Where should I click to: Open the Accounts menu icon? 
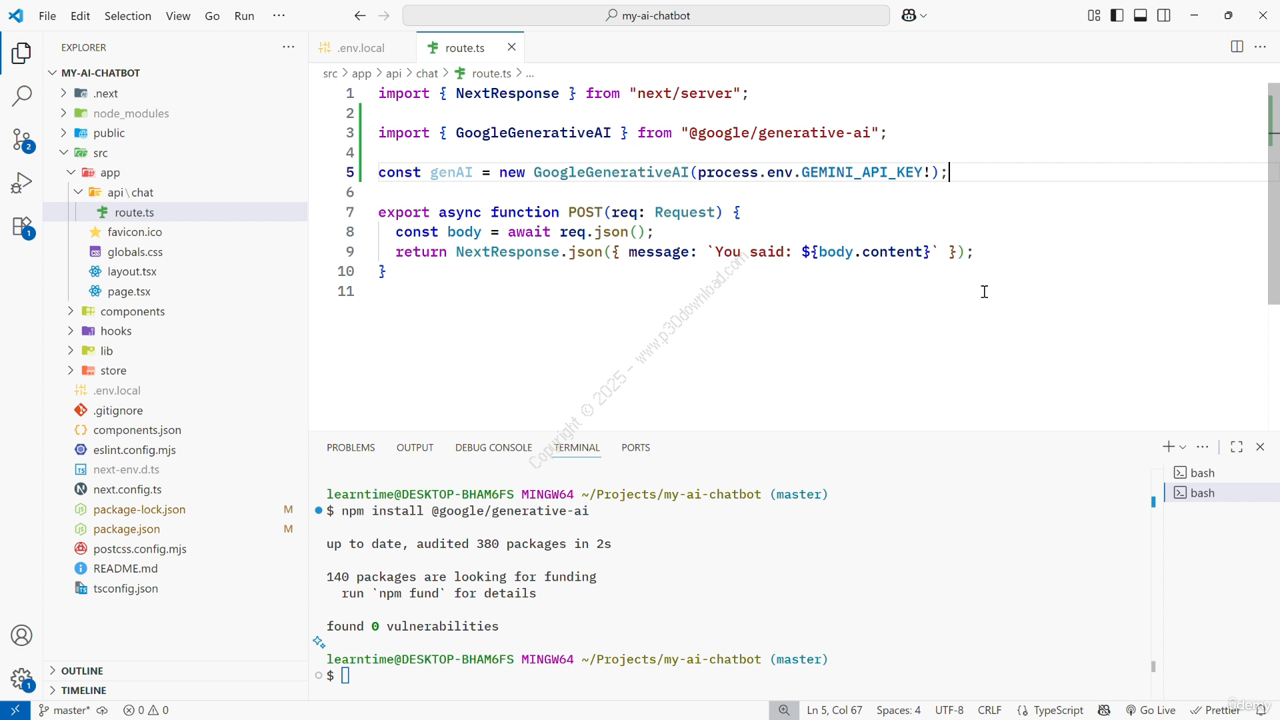coord(21,636)
